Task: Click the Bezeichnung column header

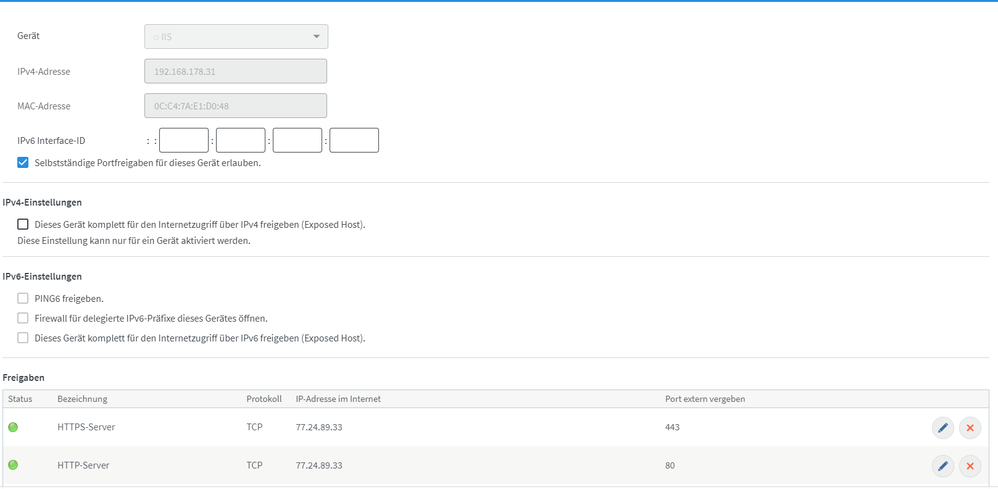Action: coord(82,399)
